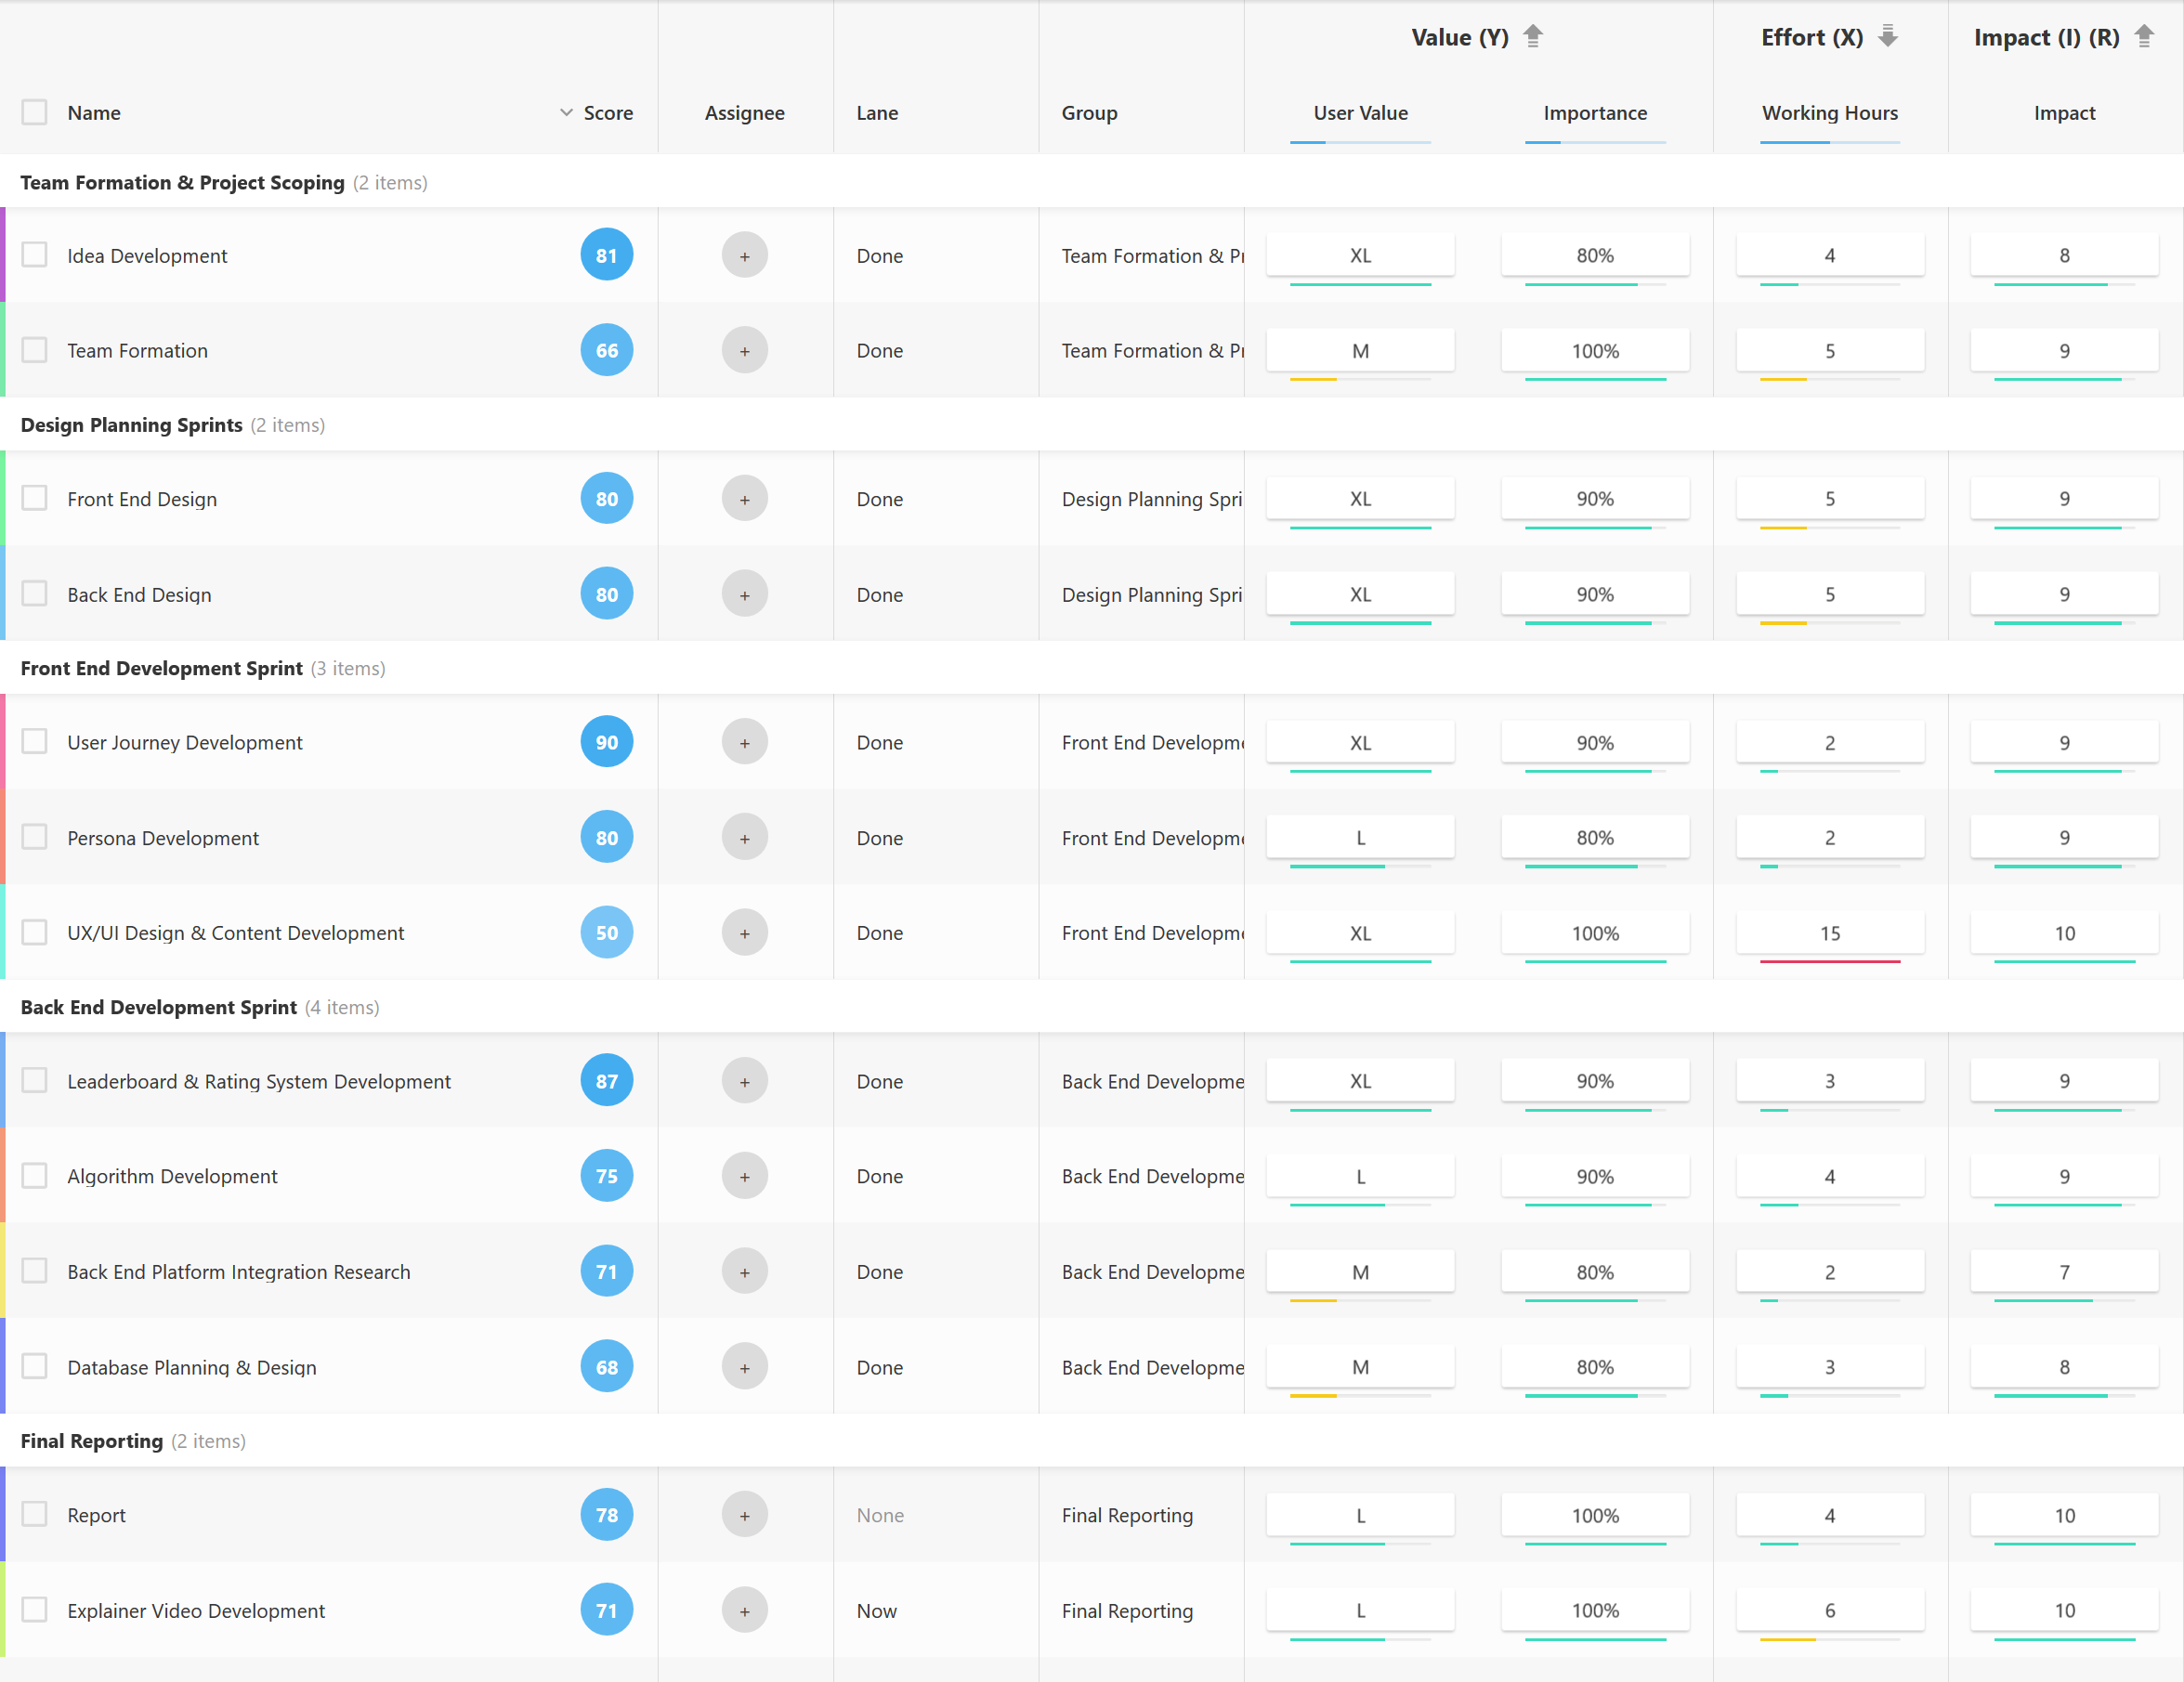Sort by the Importance column header
The image size is (2184, 1682).
pyautogui.click(x=1594, y=113)
